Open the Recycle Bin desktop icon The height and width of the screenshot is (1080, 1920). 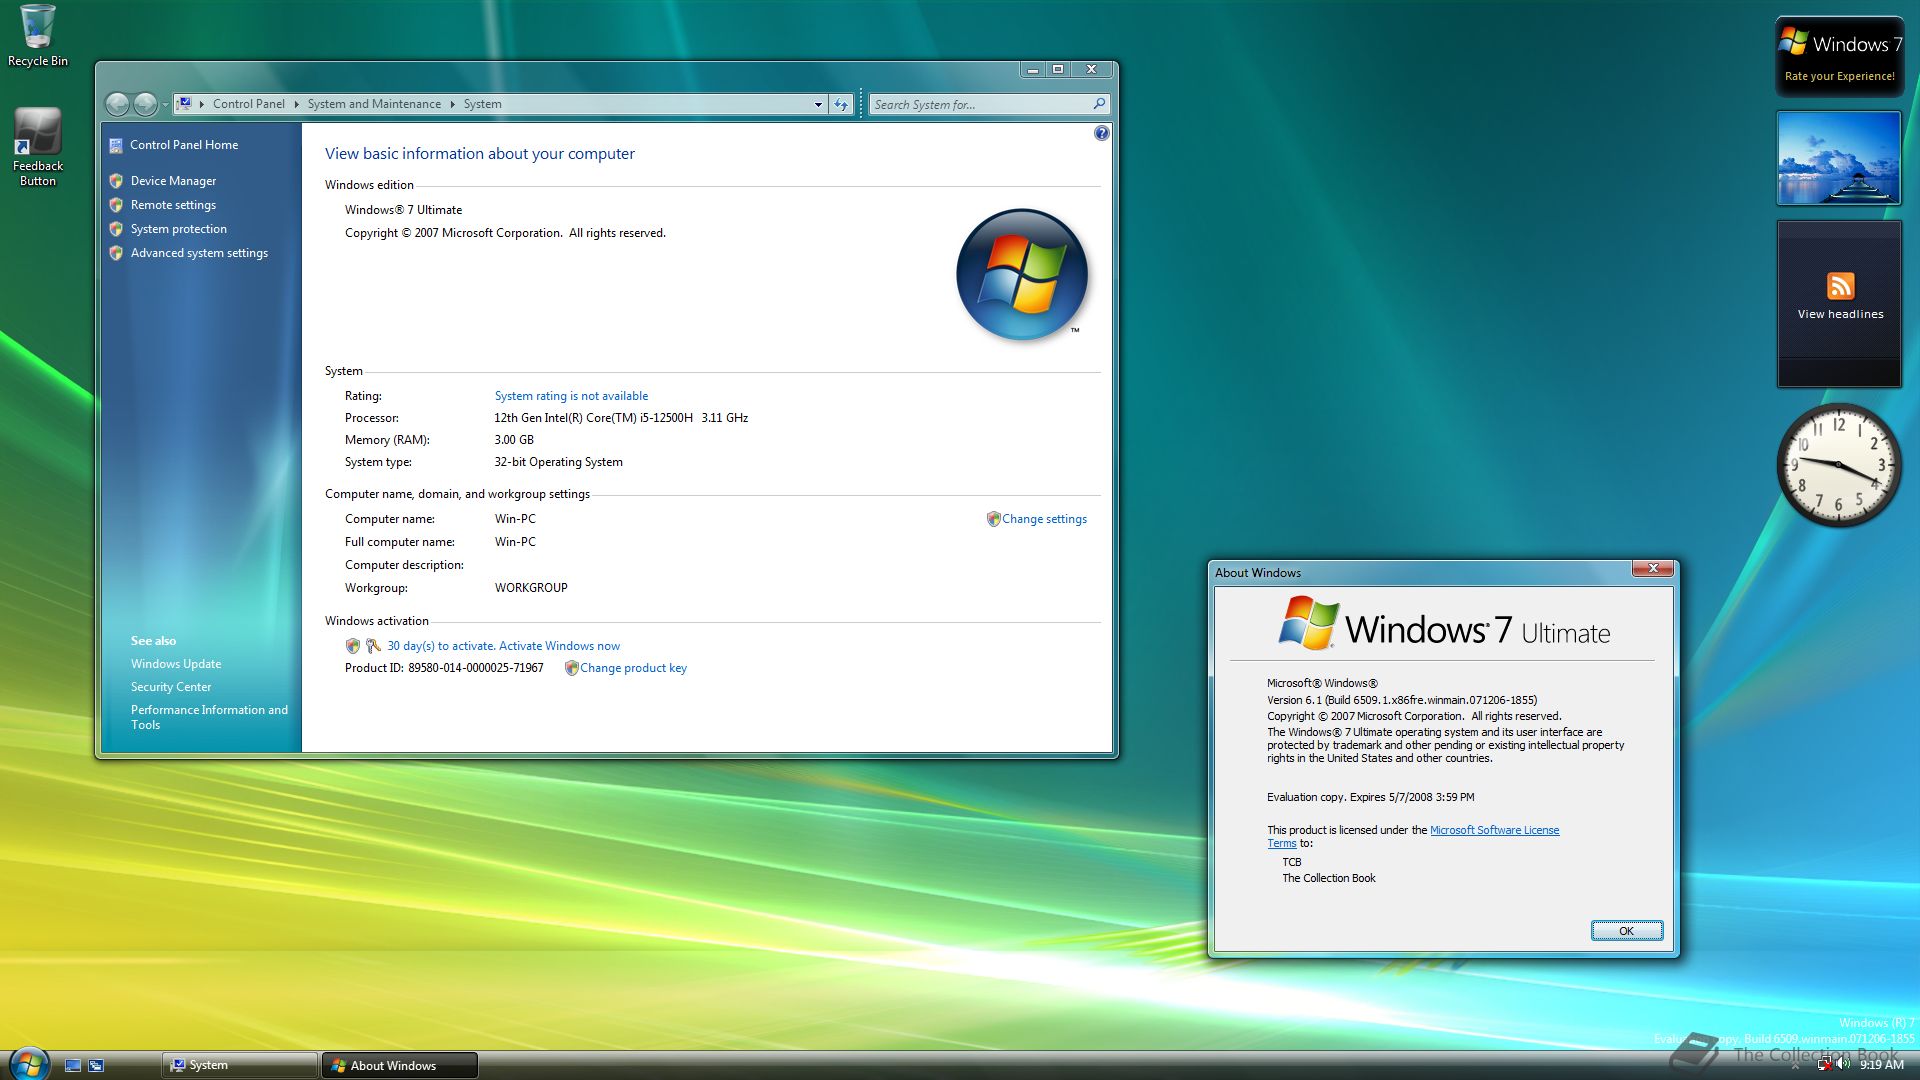point(38,36)
